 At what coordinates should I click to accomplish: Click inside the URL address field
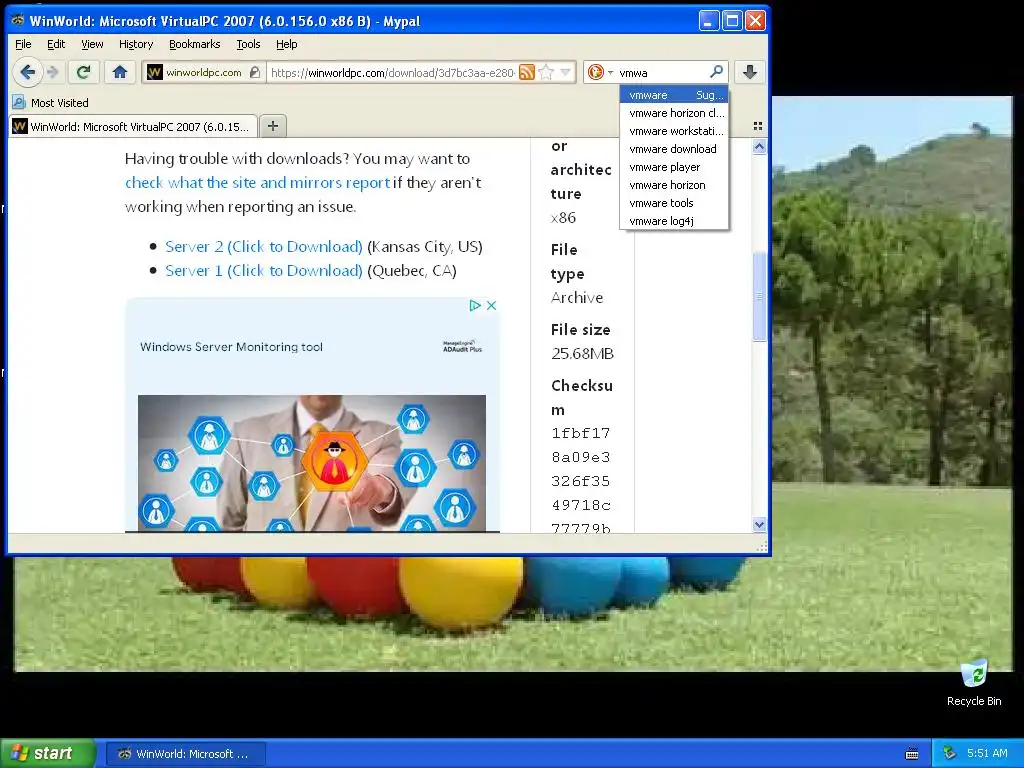[x=392, y=72]
